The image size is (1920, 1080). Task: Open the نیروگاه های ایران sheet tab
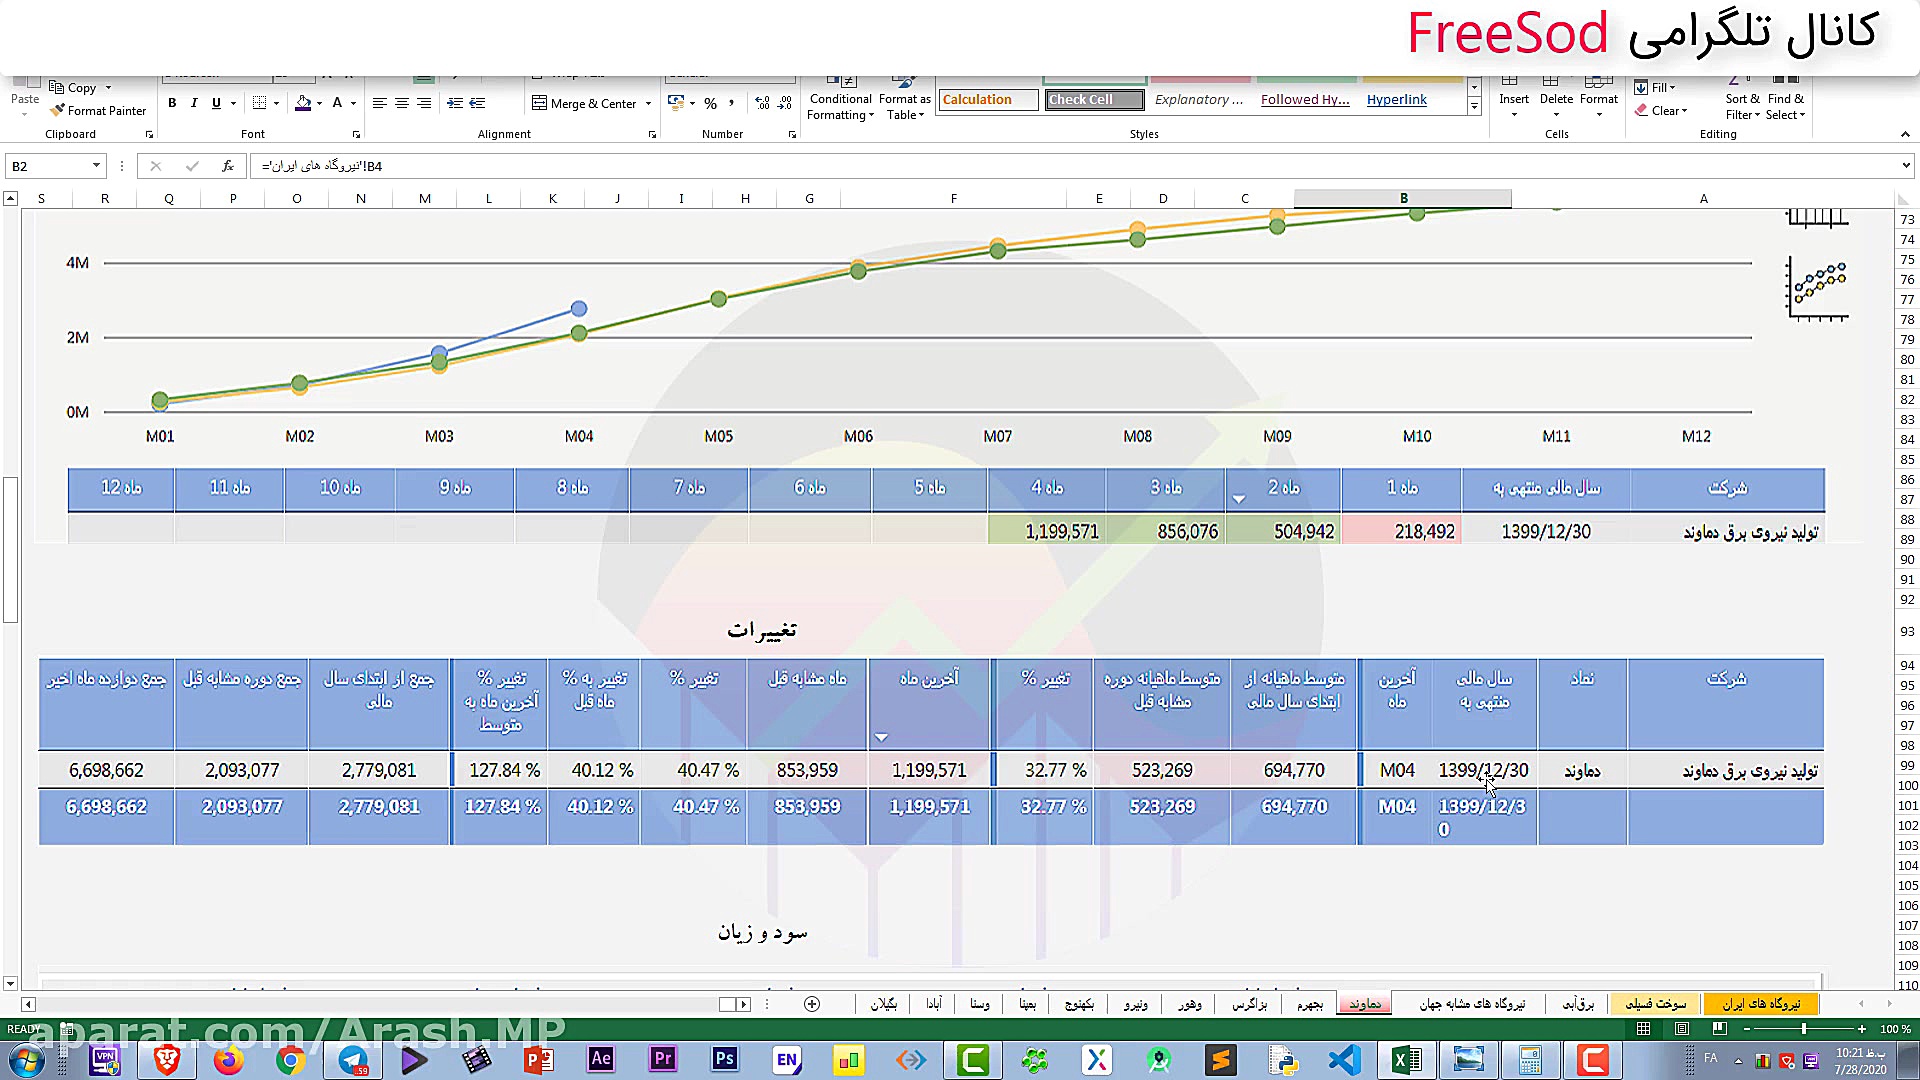pos(1761,1004)
